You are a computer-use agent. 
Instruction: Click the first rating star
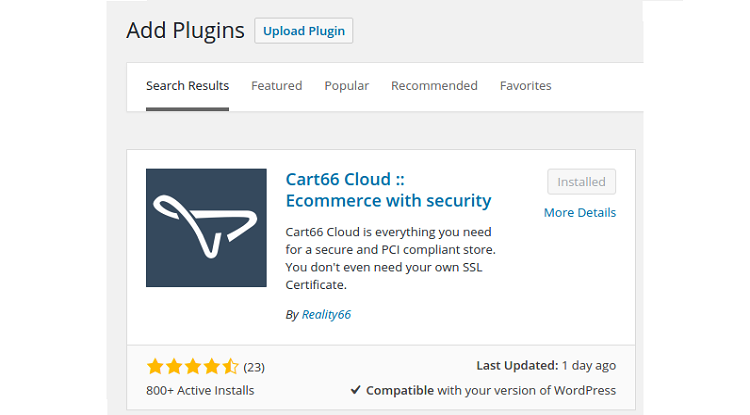[x=155, y=366]
